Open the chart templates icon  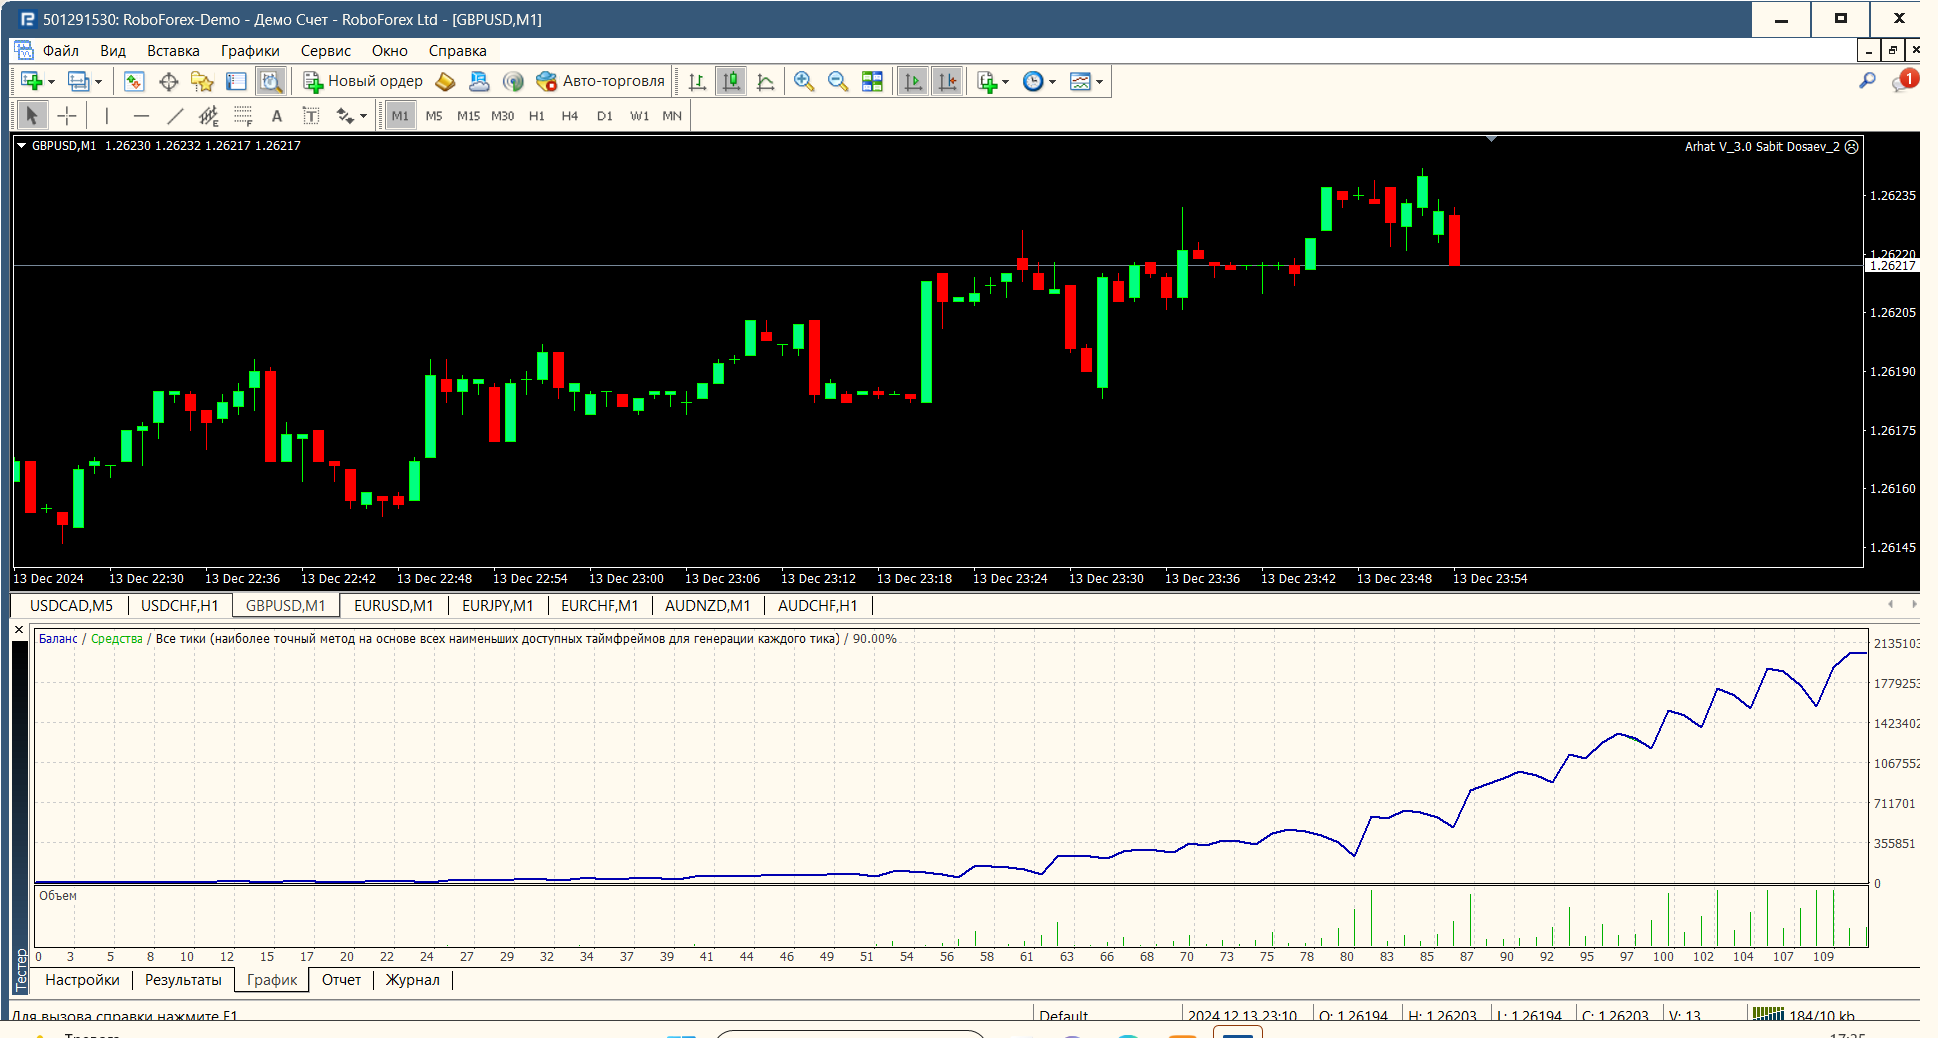point(1080,81)
